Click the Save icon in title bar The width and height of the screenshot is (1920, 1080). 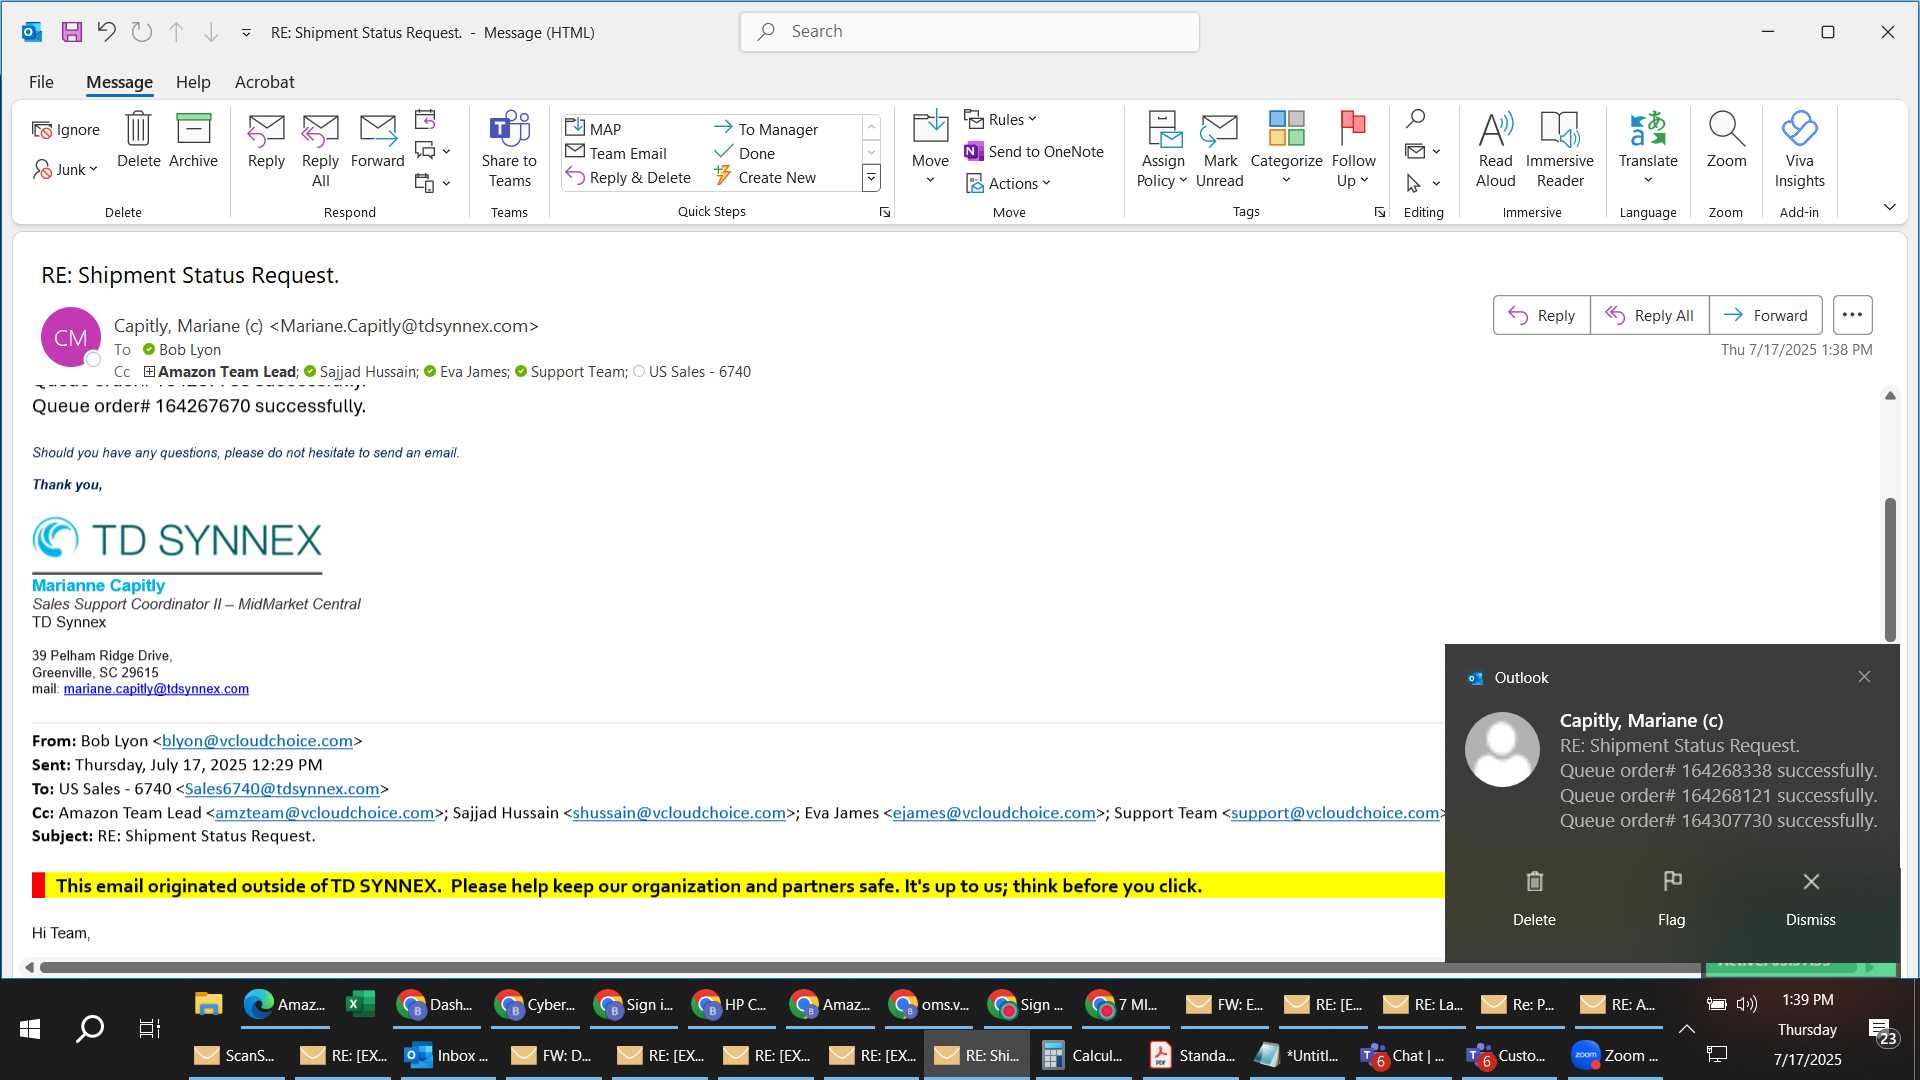click(71, 32)
